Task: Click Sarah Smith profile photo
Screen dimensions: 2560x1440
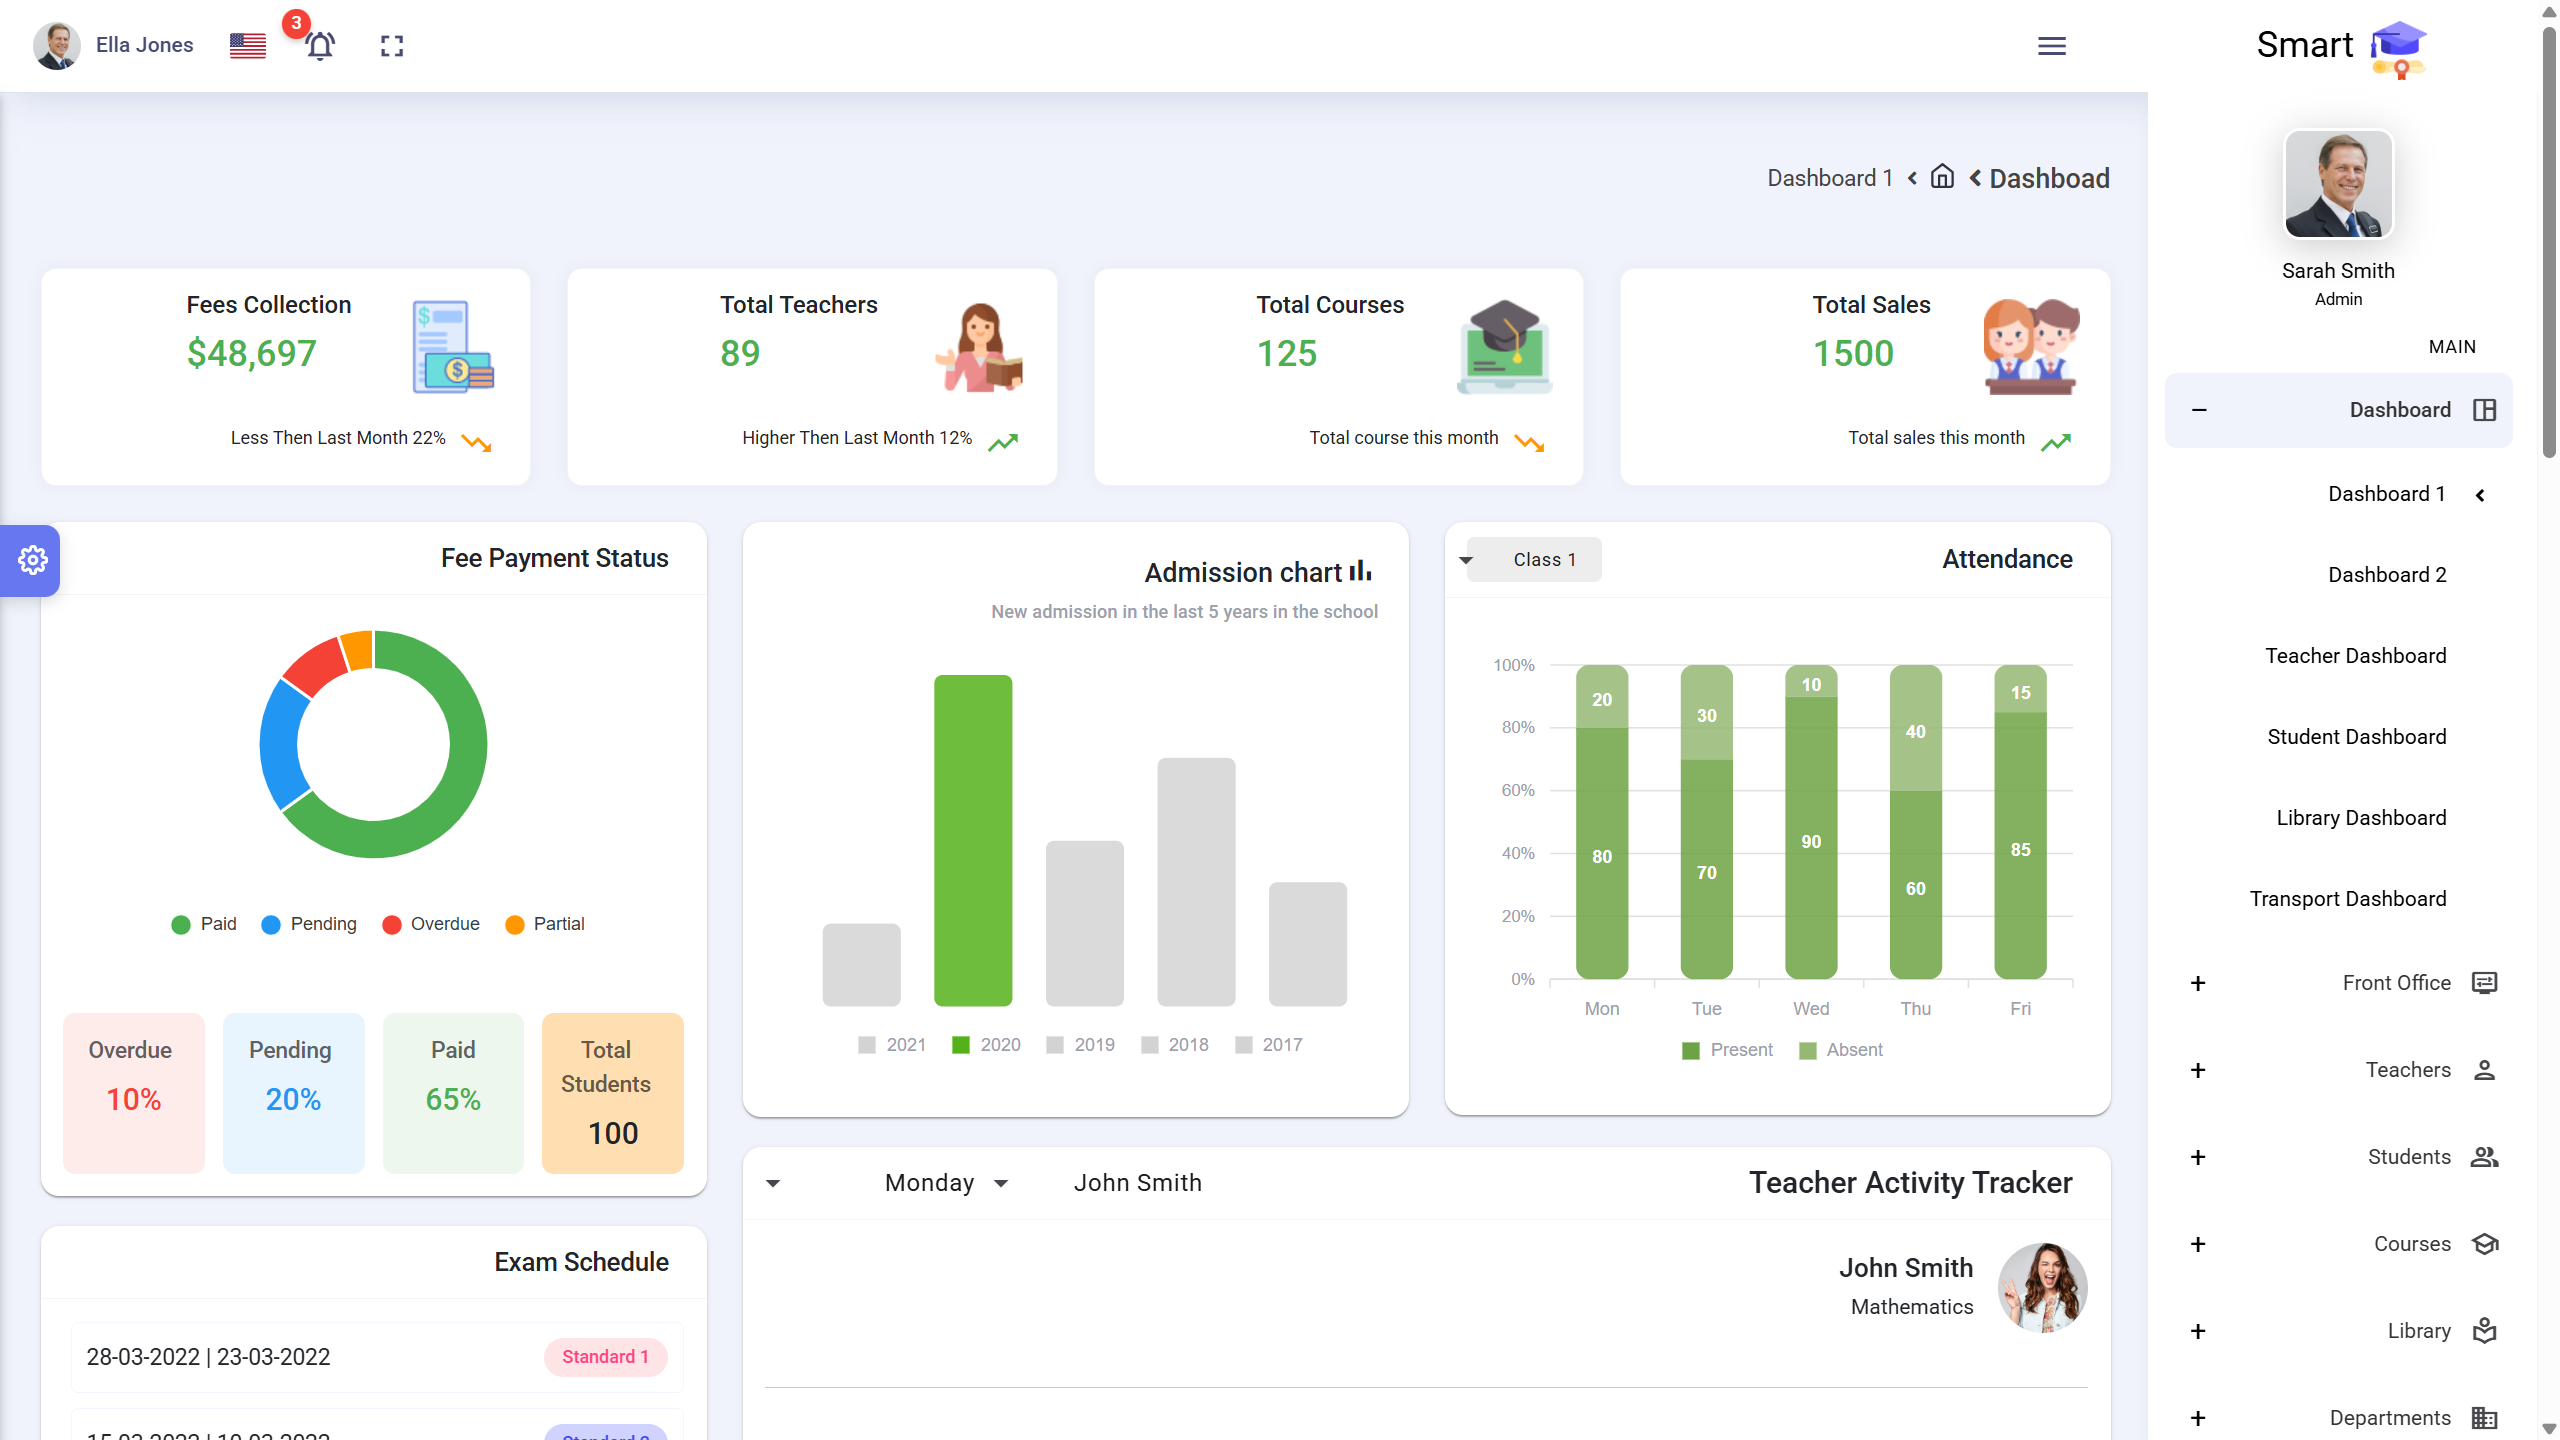Action: coord(2338,185)
